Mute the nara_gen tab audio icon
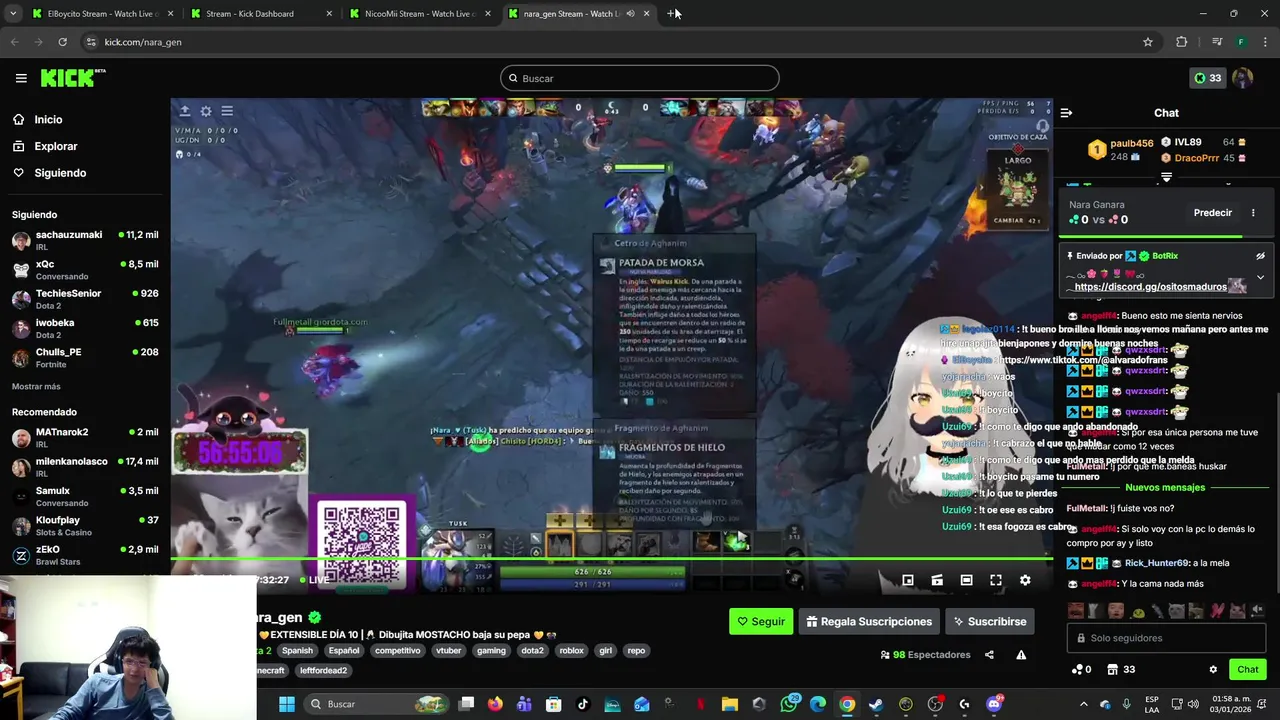 coord(630,14)
